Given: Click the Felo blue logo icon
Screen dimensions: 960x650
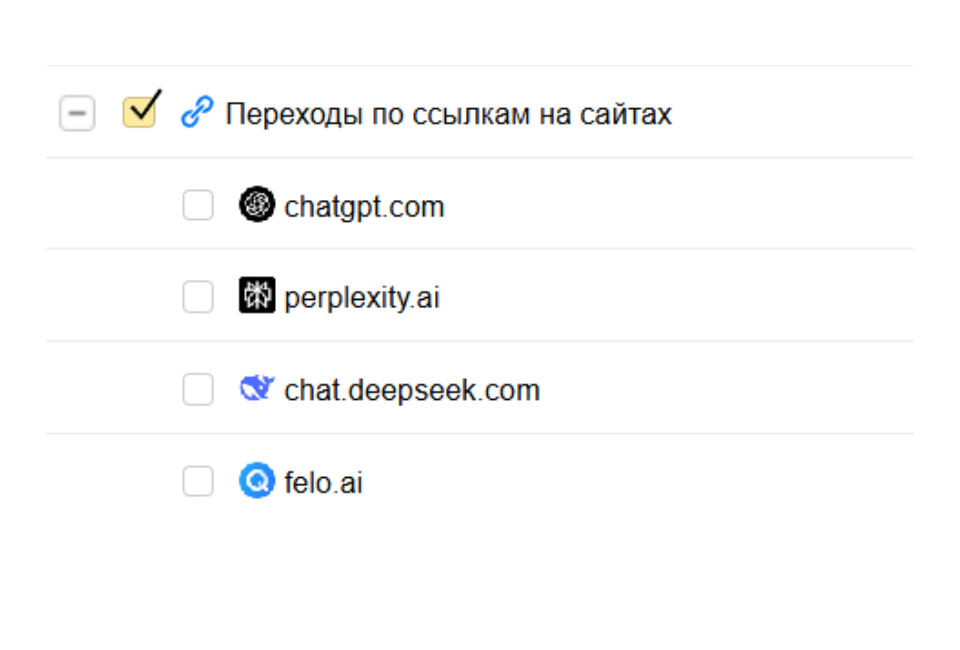Looking at the screenshot, I should click(x=256, y=482).
